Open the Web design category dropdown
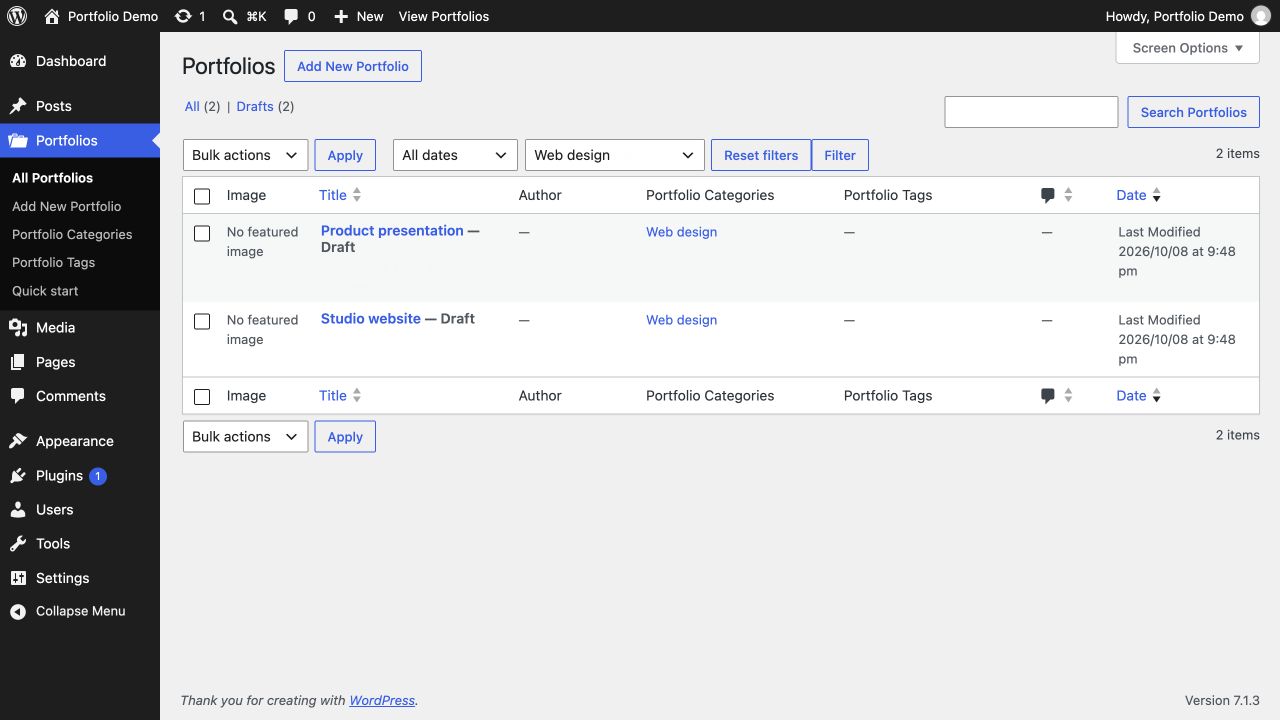 (615, 155)
